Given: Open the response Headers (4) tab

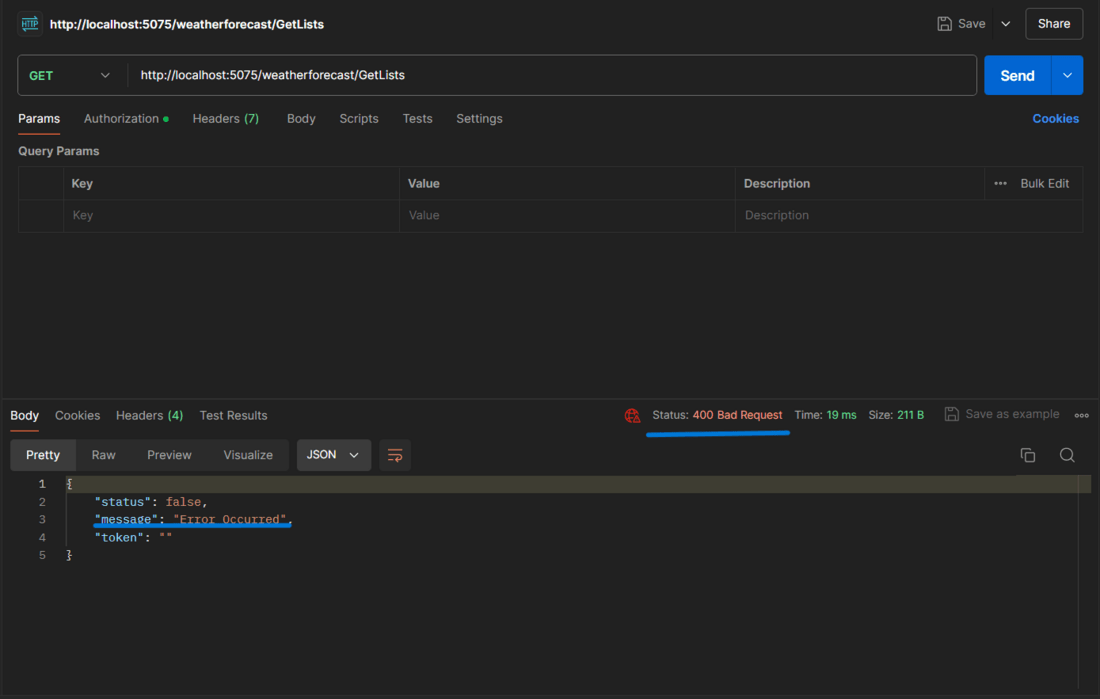Looking at the screenshot, I should 149,415.
